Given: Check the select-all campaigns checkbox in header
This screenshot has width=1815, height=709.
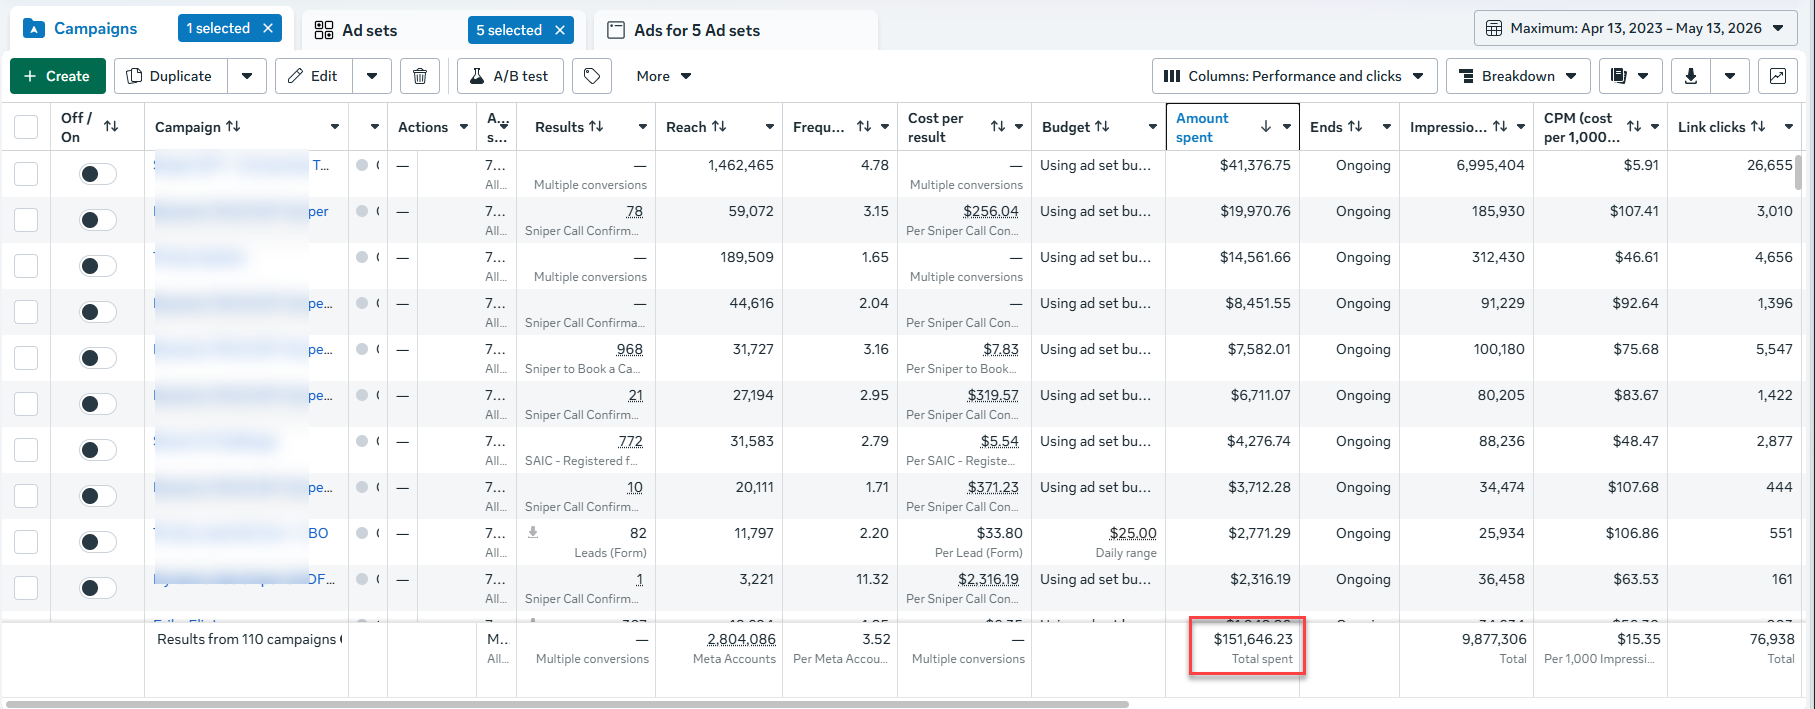Looking at the screenshot, I should (x=26, y=127).
